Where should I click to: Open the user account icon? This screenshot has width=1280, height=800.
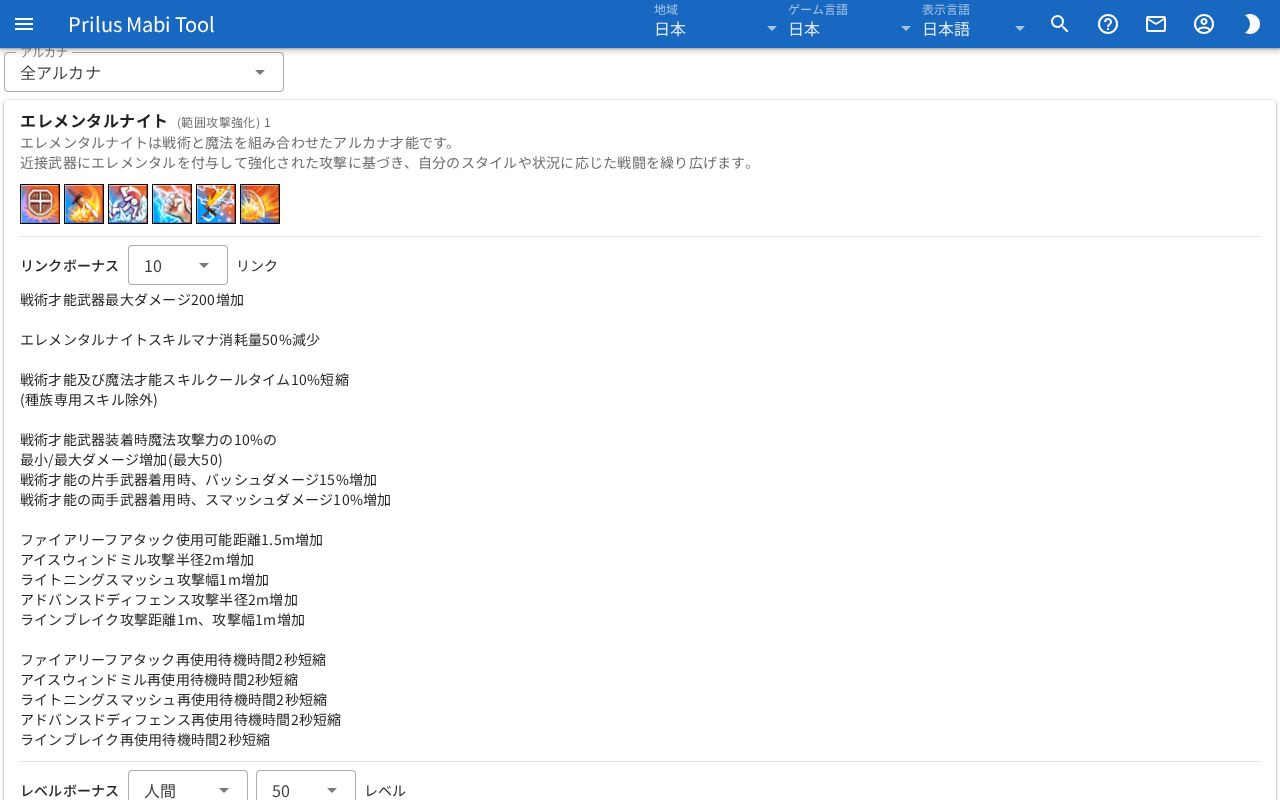click(1204, 24)
